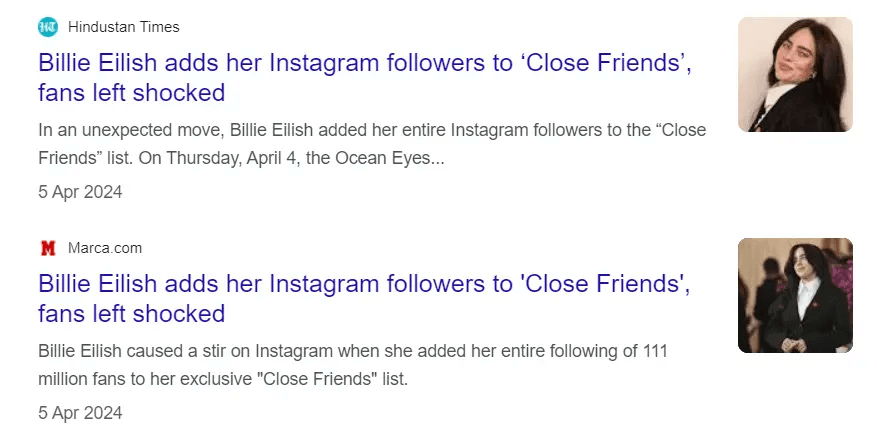Click the date under Hindustan Times result
Screen dimensions: 877x429
[80, 192]
